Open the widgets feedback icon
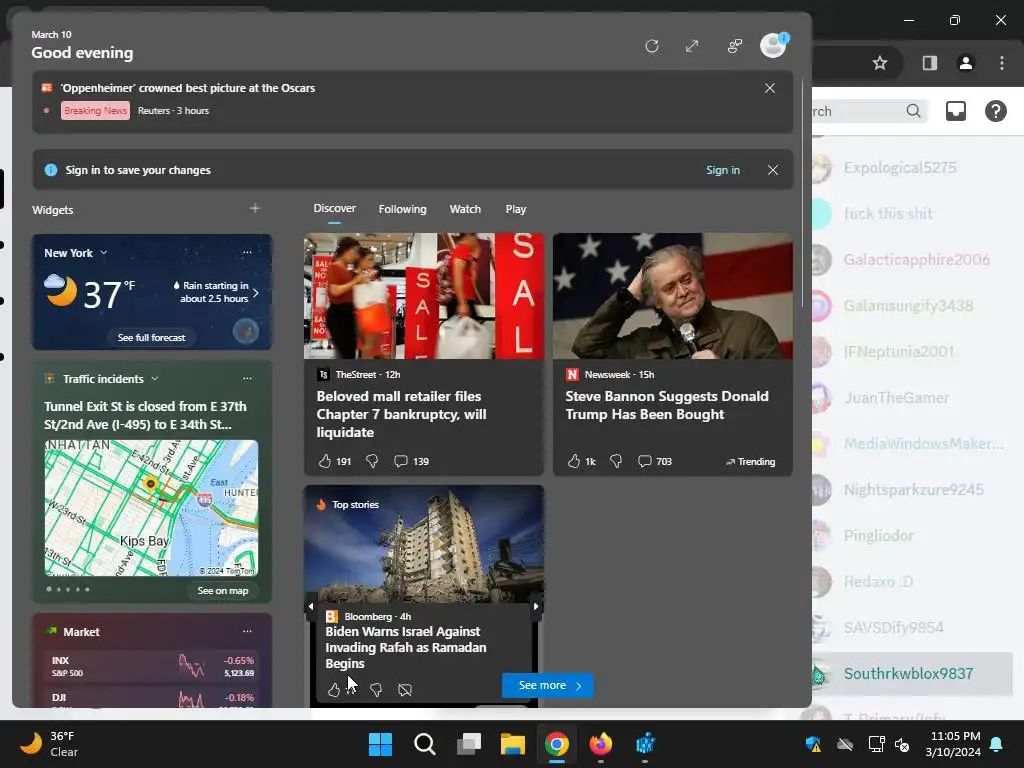The image size is (1024, 768). pos(735,46)
